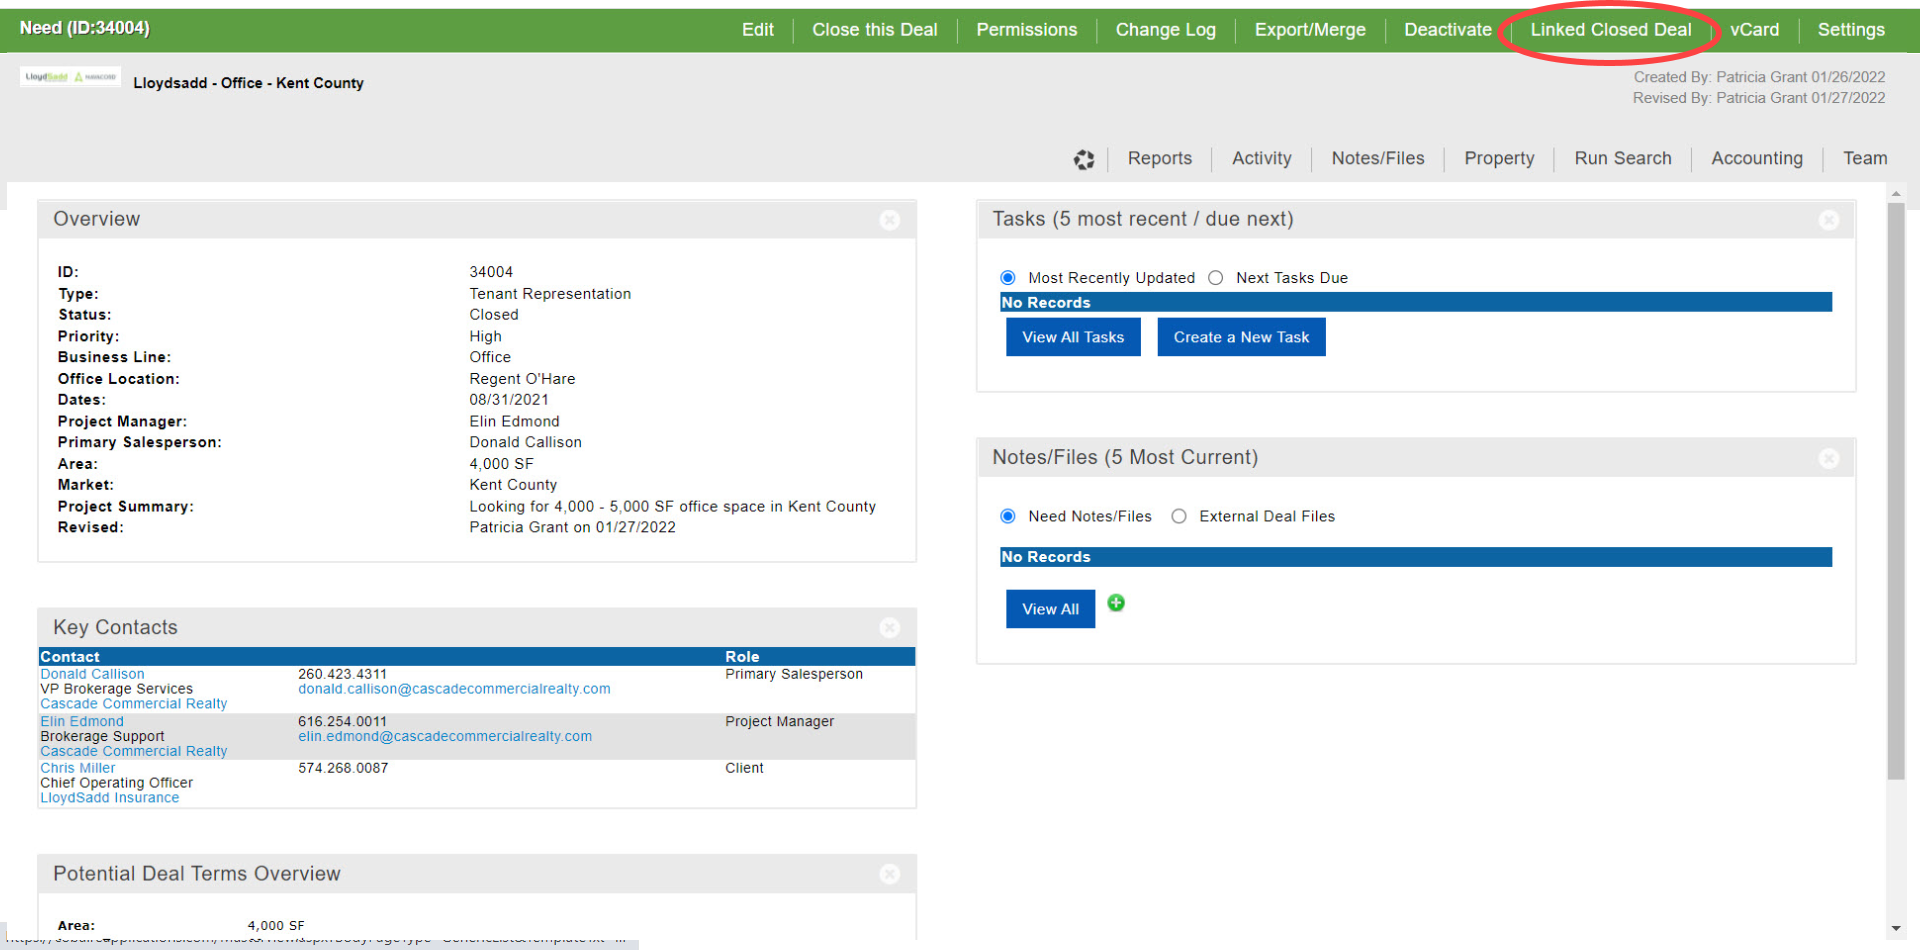Choose the External Deal Files radio button
This screenshot has width=1920, height=950.
[x=1179, y=516]
